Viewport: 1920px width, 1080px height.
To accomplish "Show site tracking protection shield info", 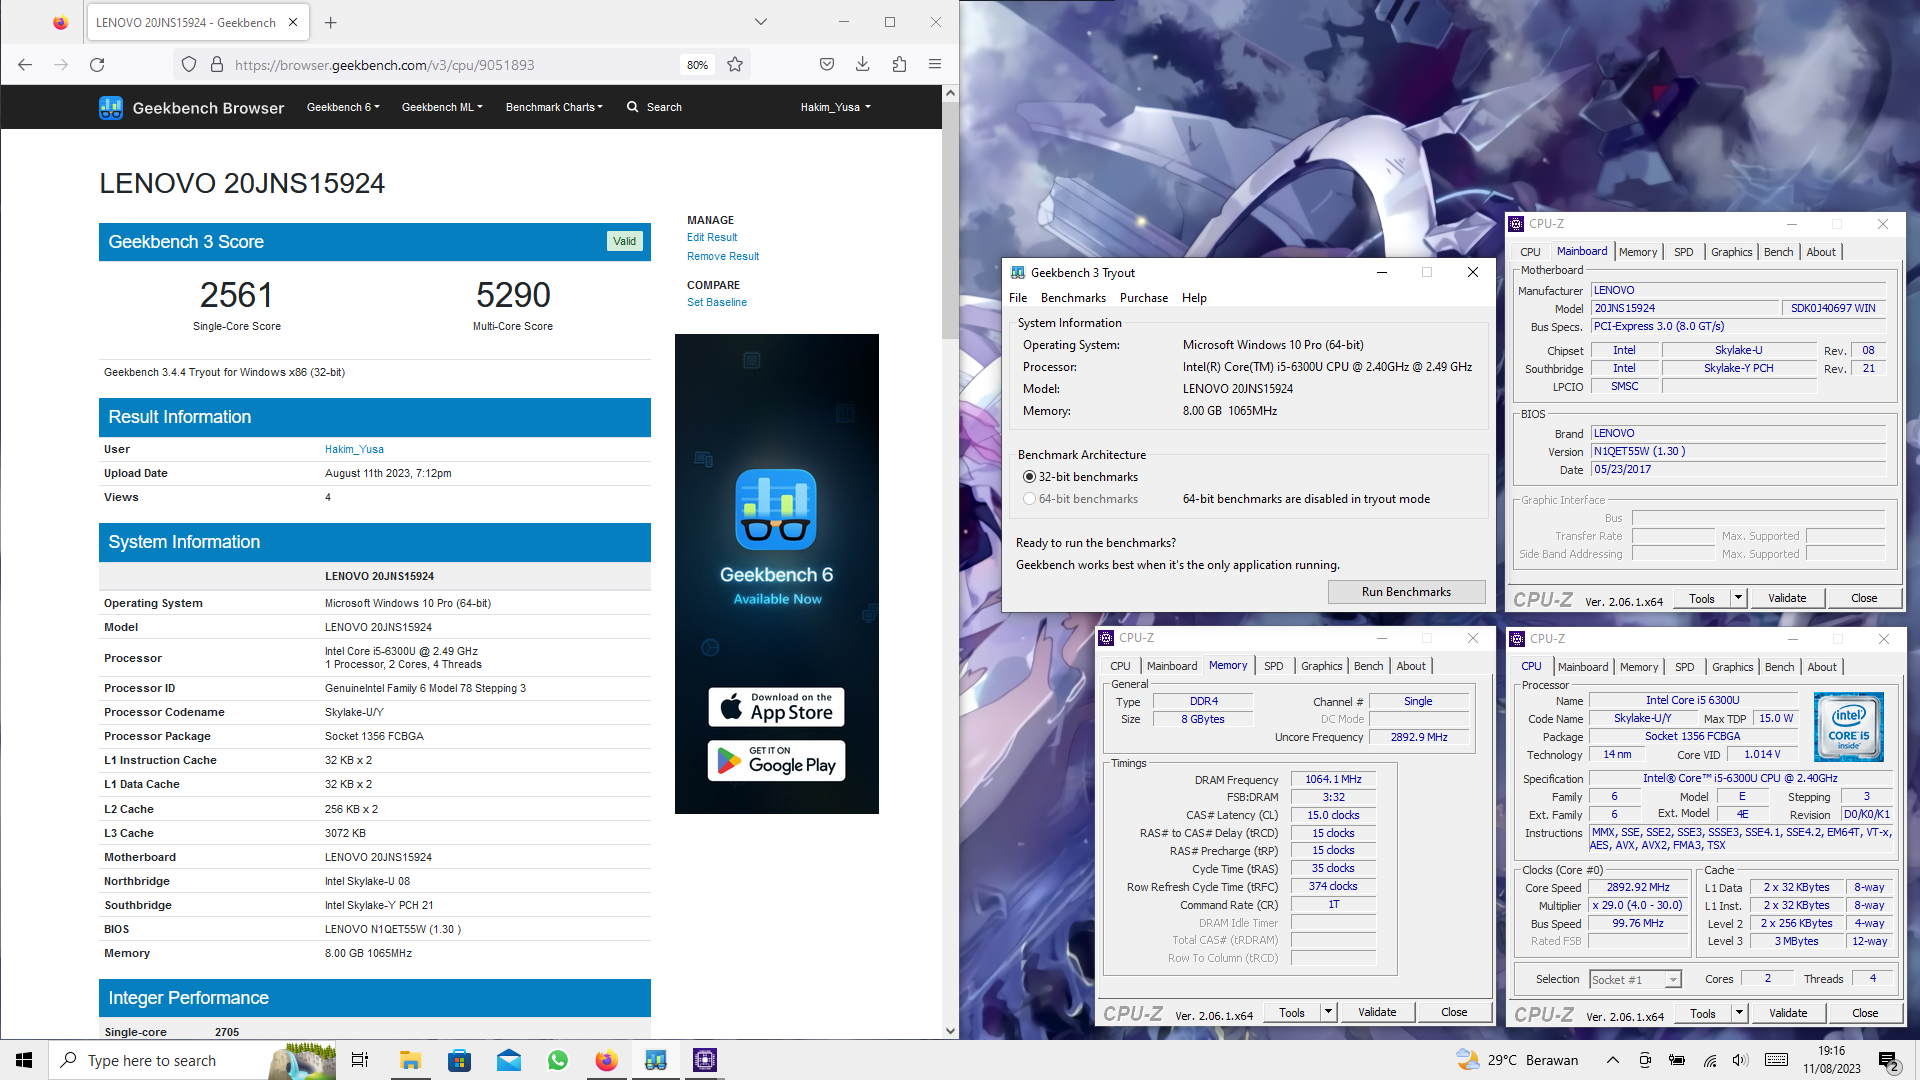I will (x=189, y=65).
